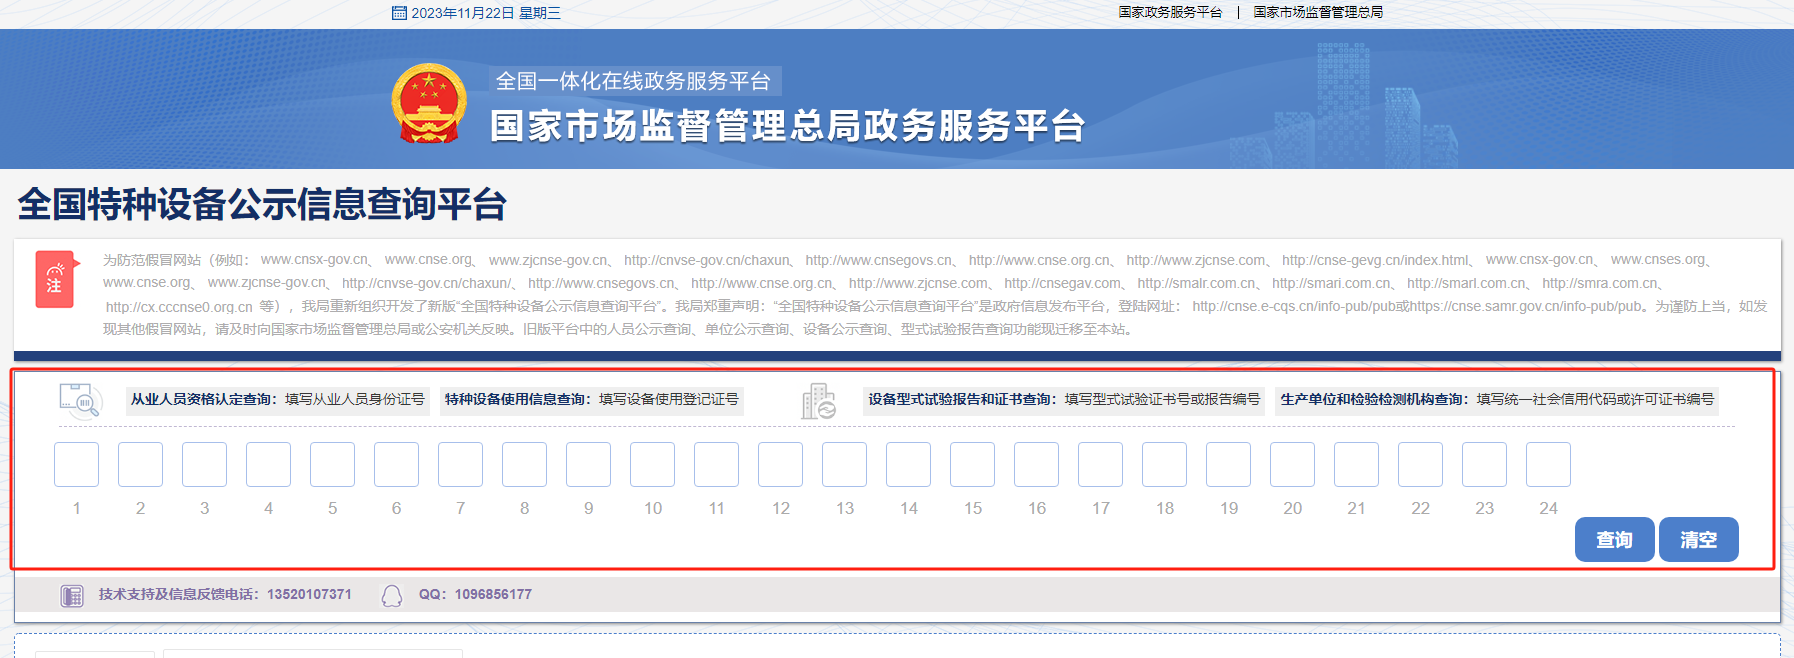Click input box number 5

(x=333, y=465)
